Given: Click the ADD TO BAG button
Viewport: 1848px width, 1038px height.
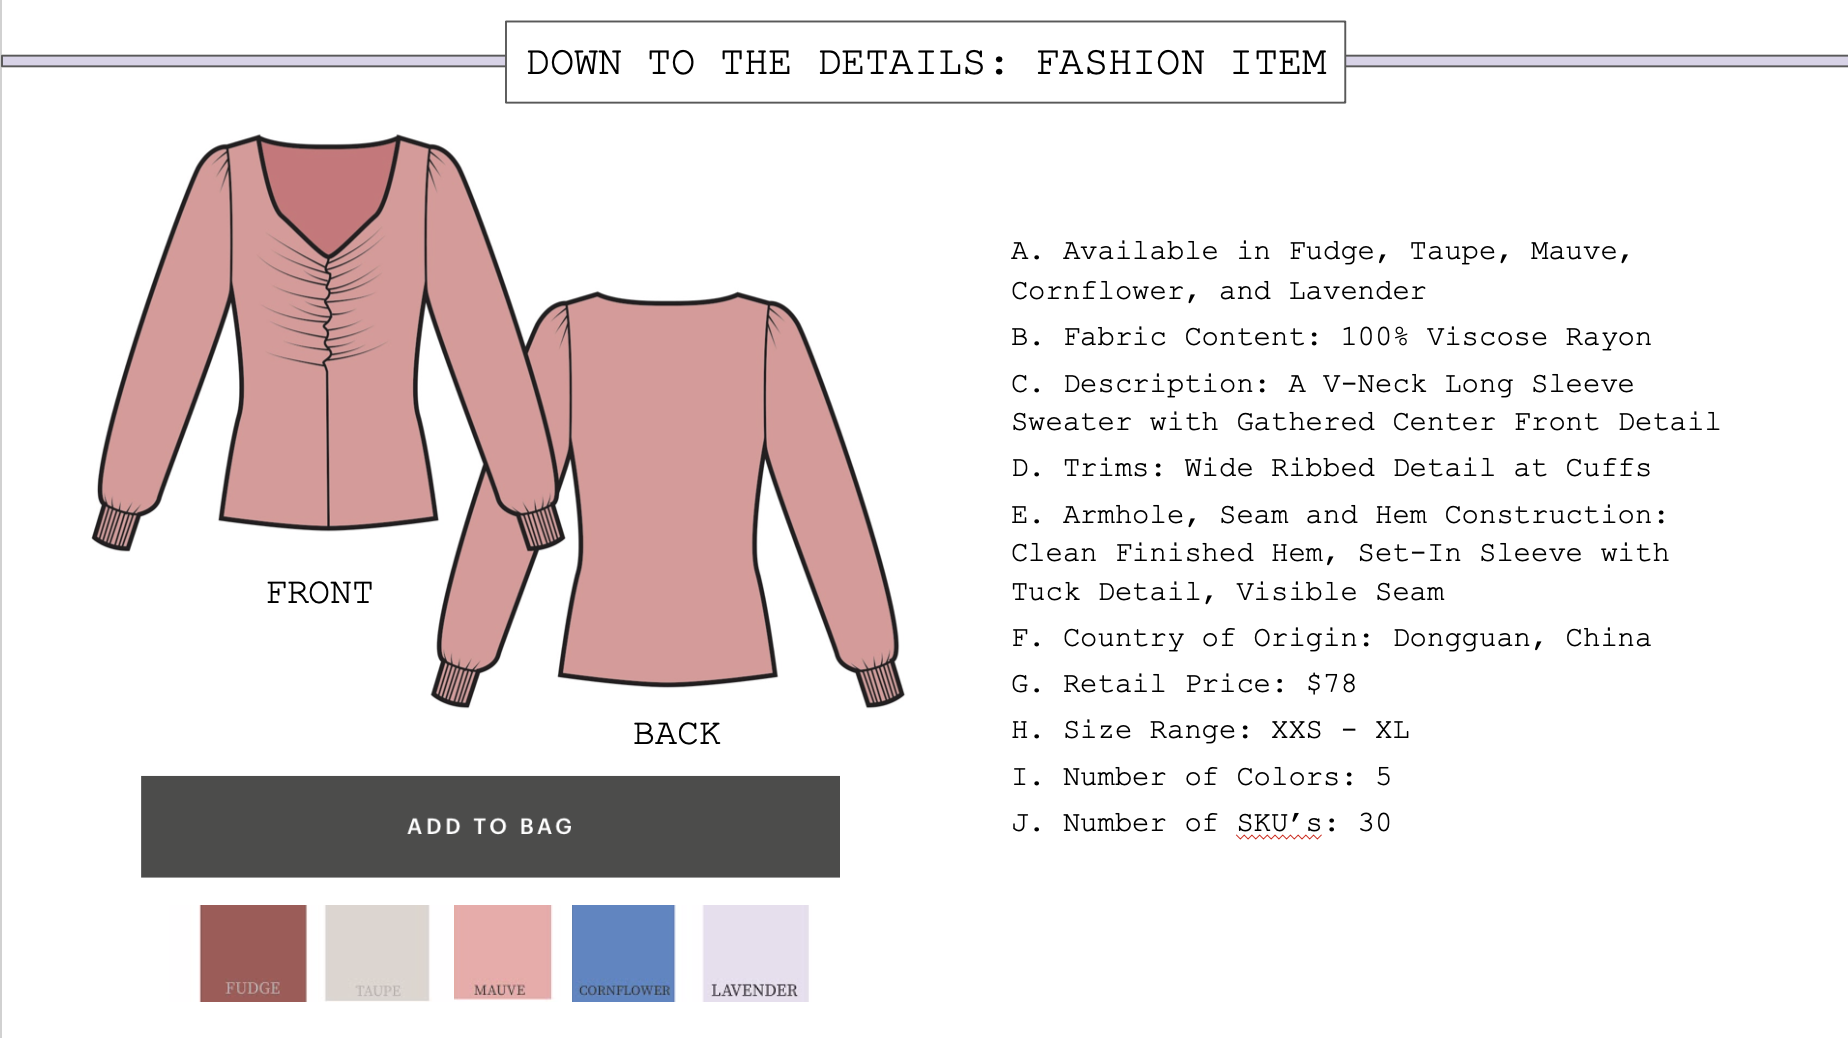Looking at the screenshot, I should pos(490,826).
